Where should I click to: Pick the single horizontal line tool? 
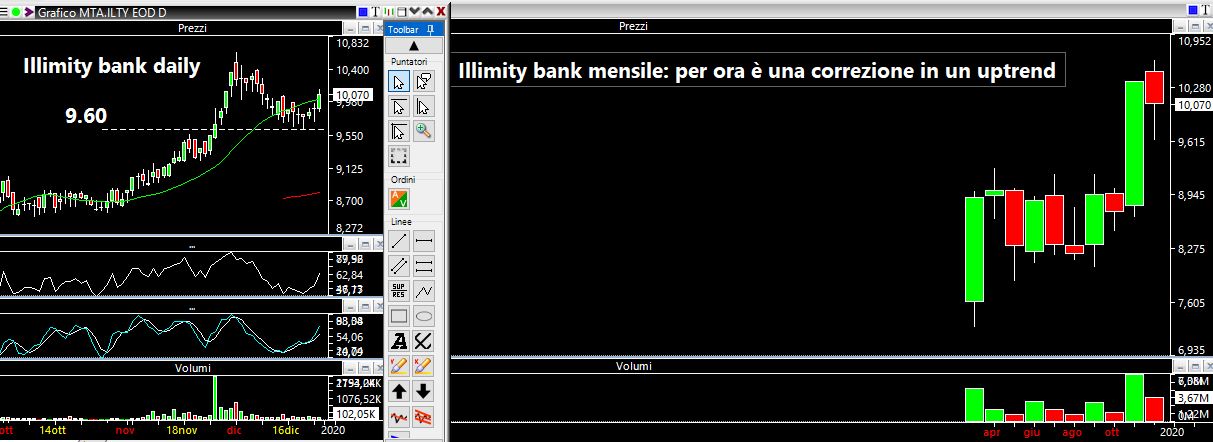click(x=423, y=241)
